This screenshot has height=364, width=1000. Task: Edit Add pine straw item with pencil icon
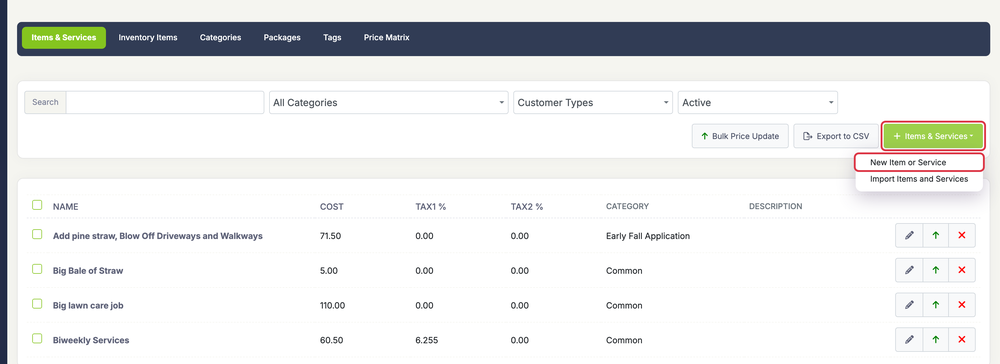[909, 236]
